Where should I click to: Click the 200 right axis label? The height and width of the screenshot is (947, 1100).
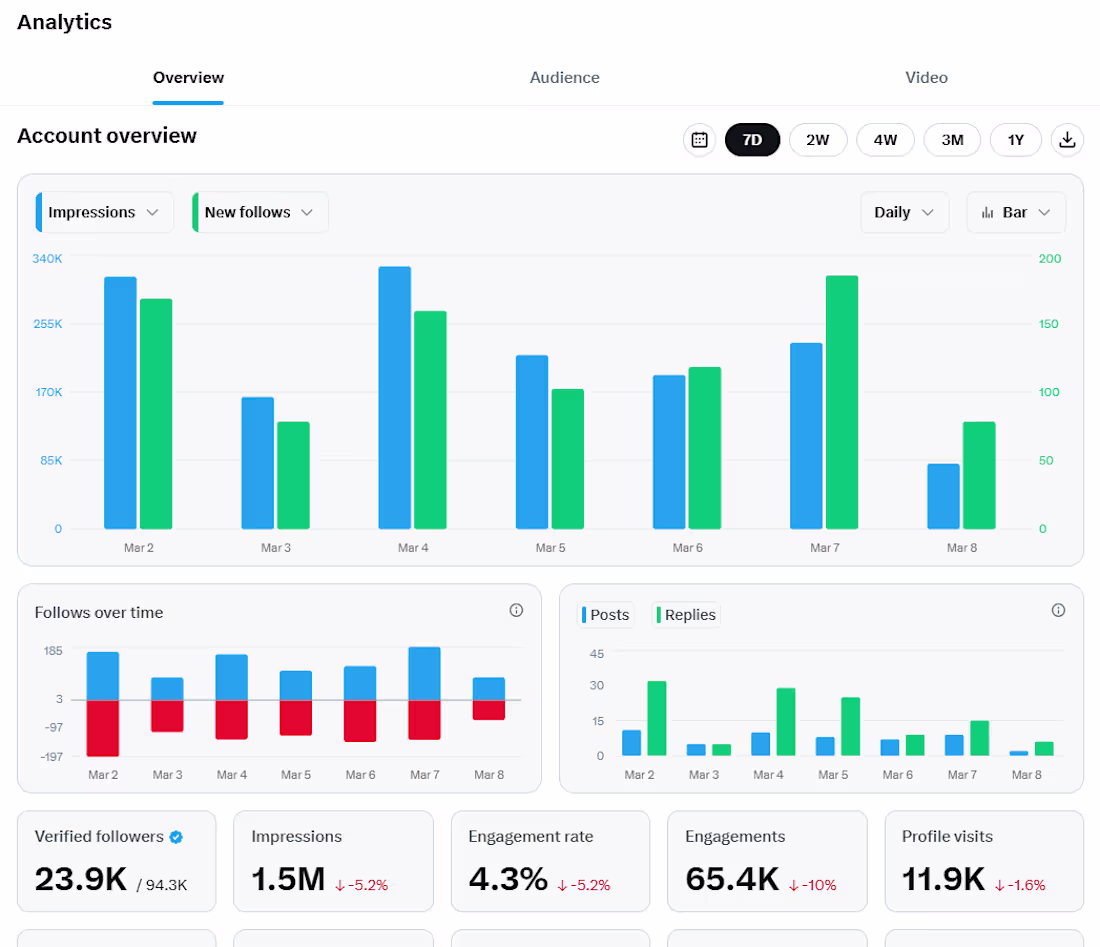coord(1049,259)
